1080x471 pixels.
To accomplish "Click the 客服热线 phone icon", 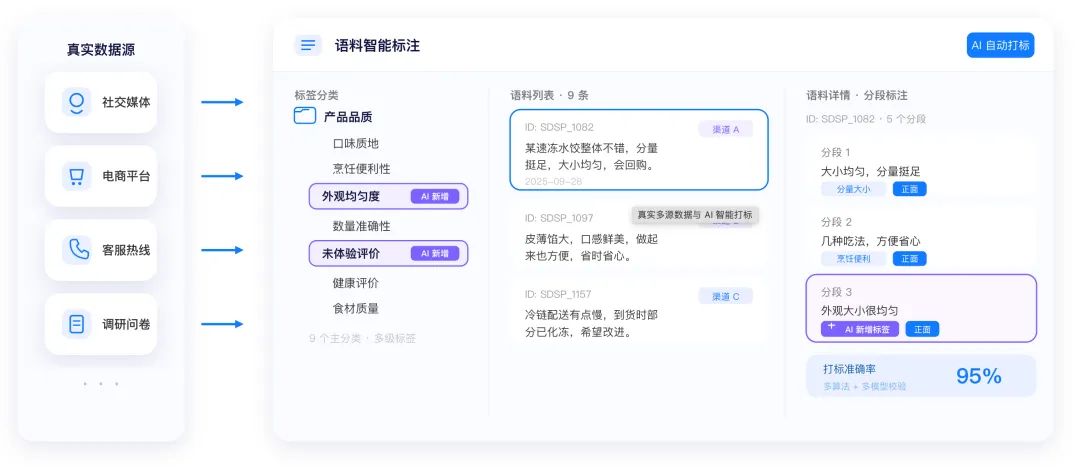I will (x=76, y=250).
